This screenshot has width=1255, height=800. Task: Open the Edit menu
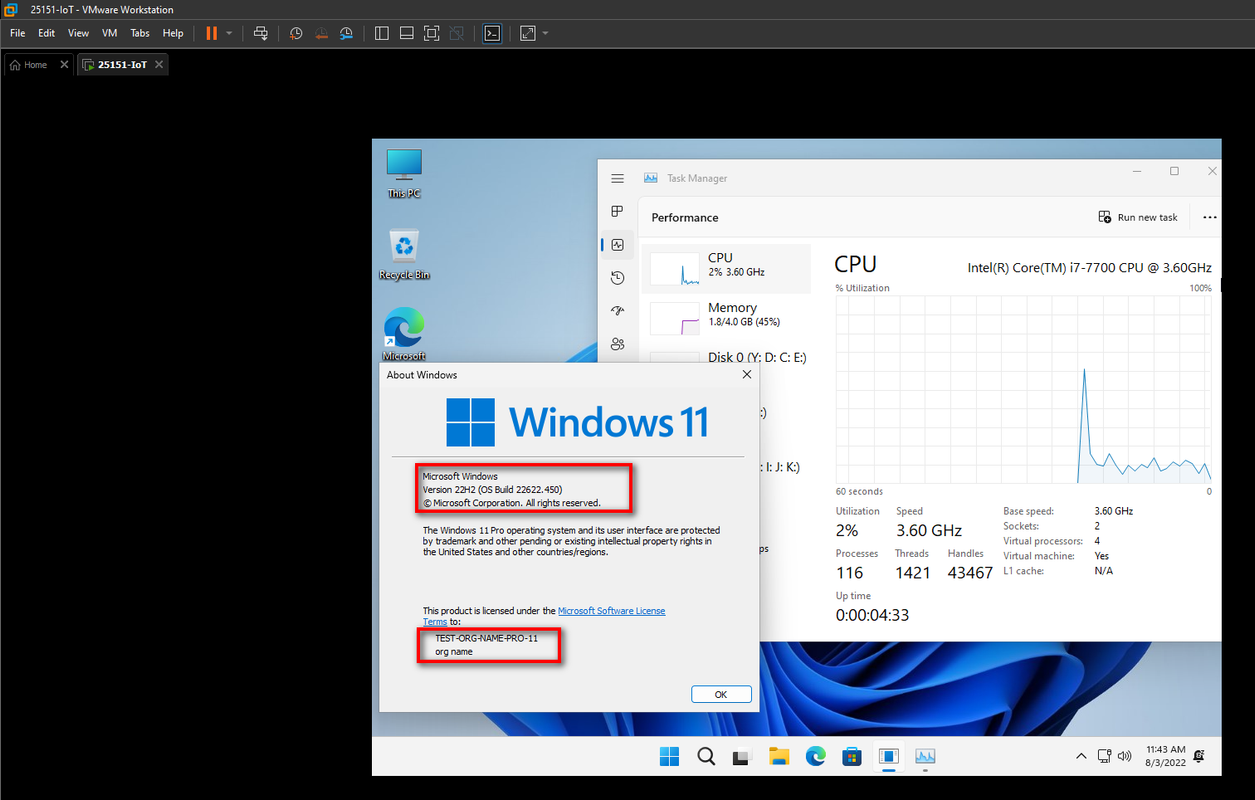(x=47, y=33)
